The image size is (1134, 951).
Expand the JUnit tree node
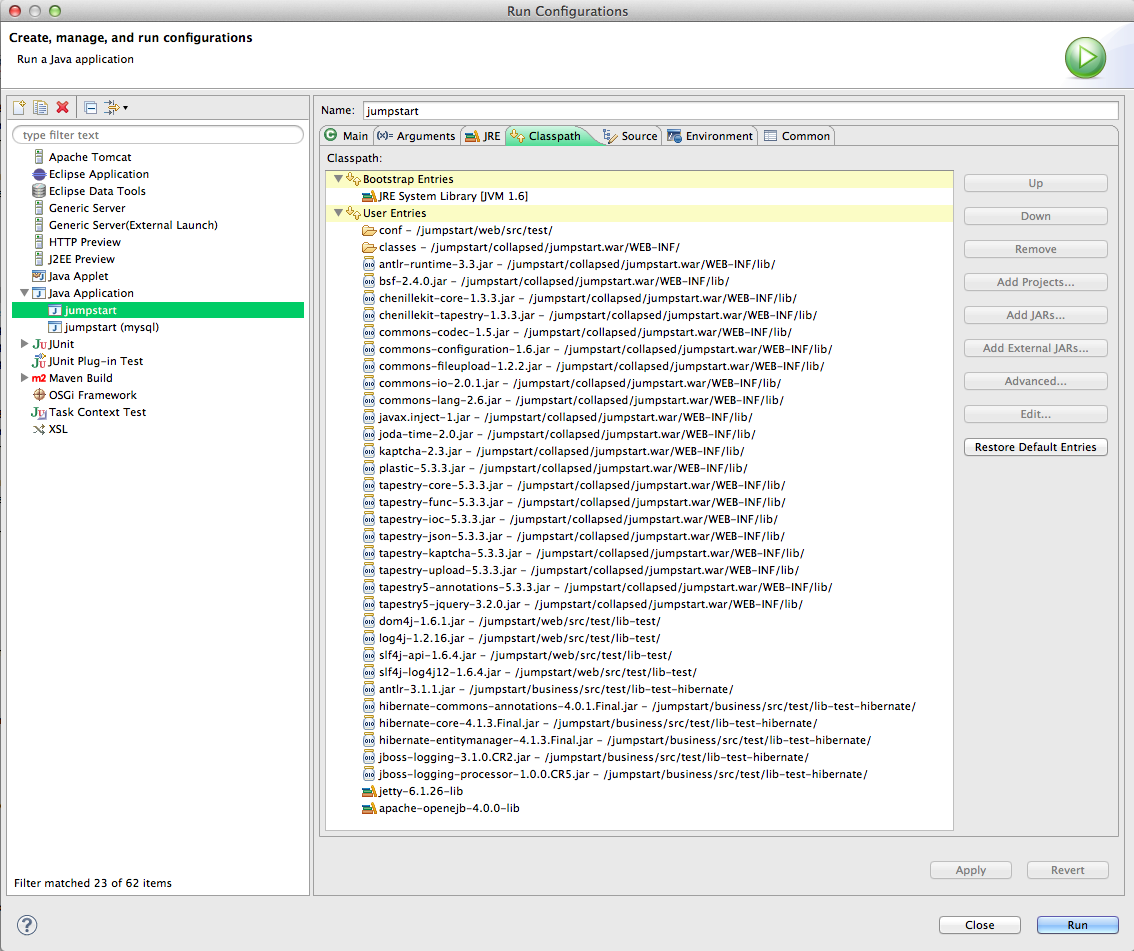pyautogui.click(x=25, y=344)
